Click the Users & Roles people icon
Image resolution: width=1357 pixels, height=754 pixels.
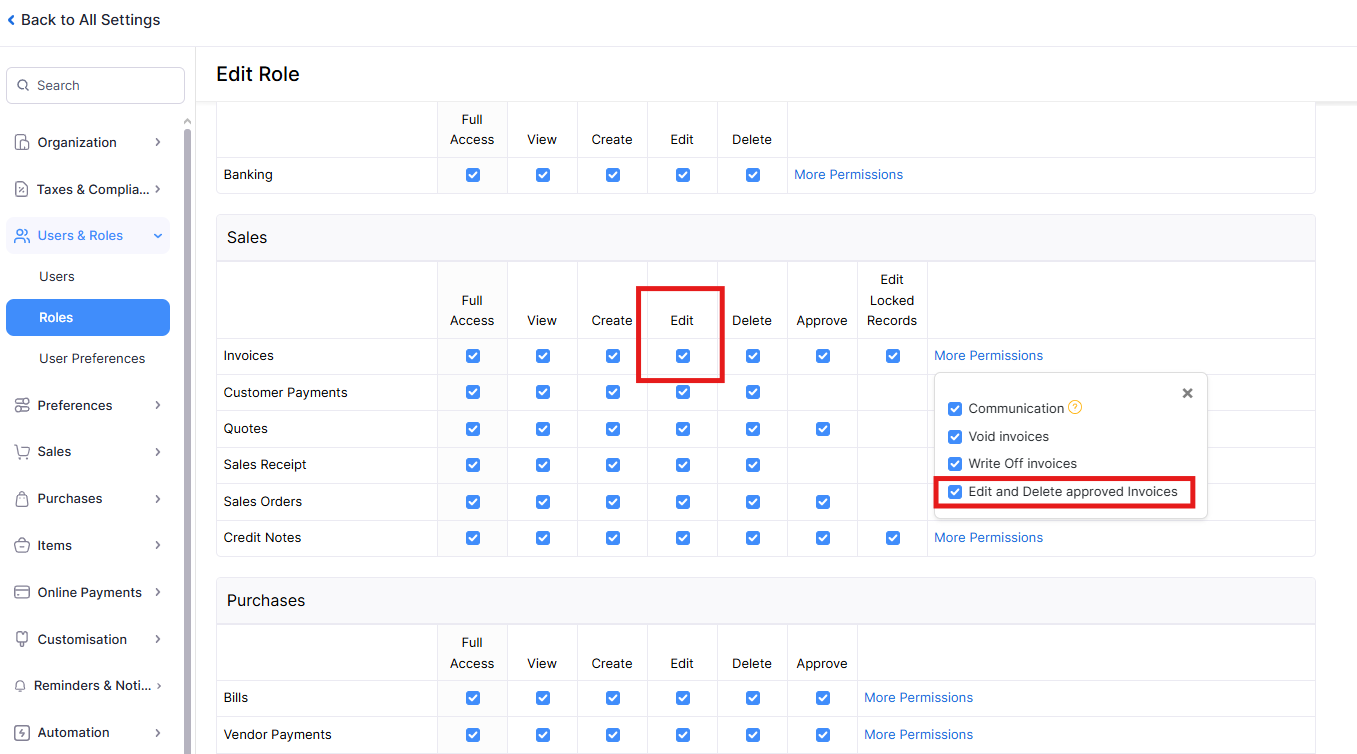click(x=22, y=235)
